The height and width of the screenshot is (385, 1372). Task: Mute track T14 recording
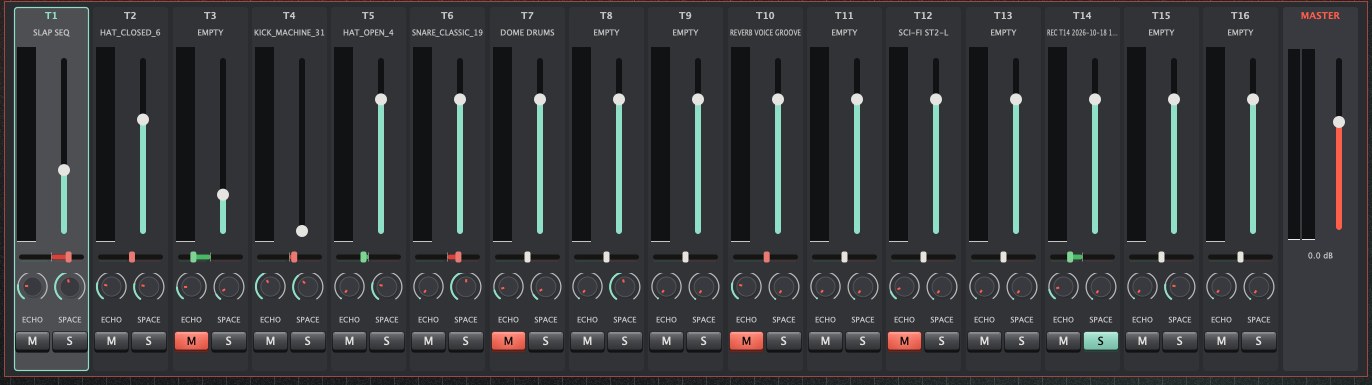click(1063, 341)
